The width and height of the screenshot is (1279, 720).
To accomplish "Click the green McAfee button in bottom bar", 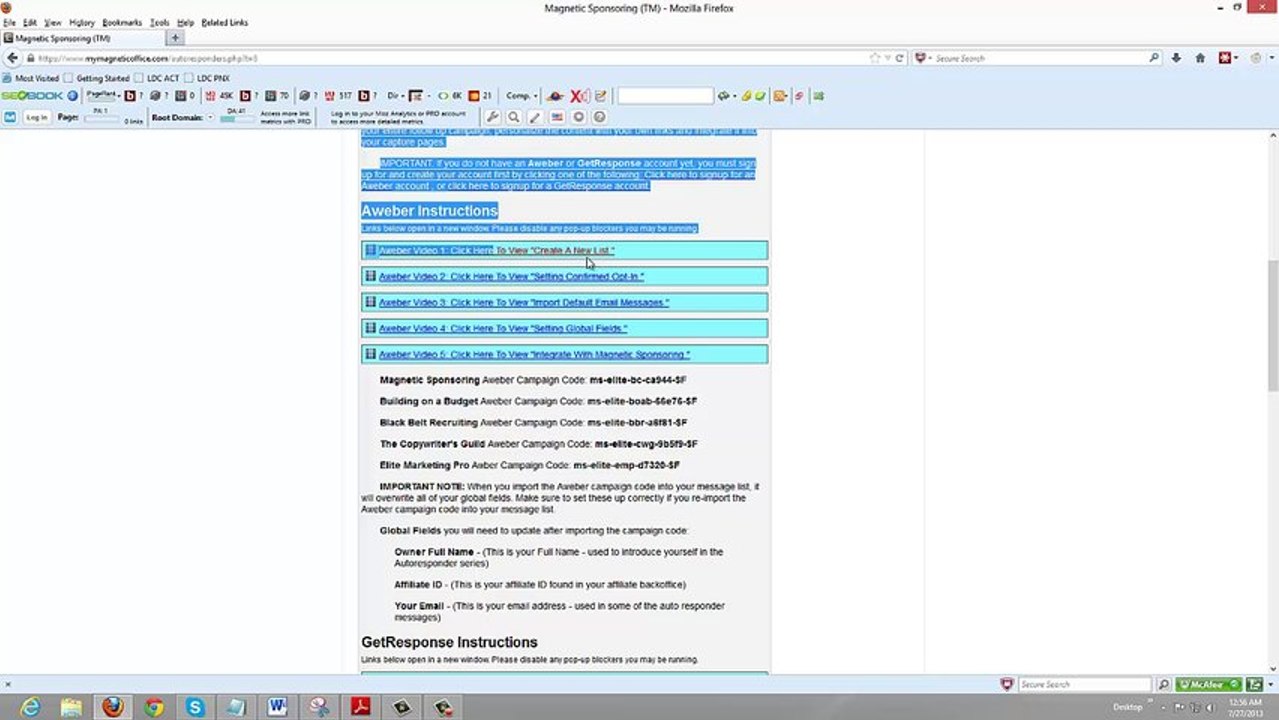I will point(1209,685).
